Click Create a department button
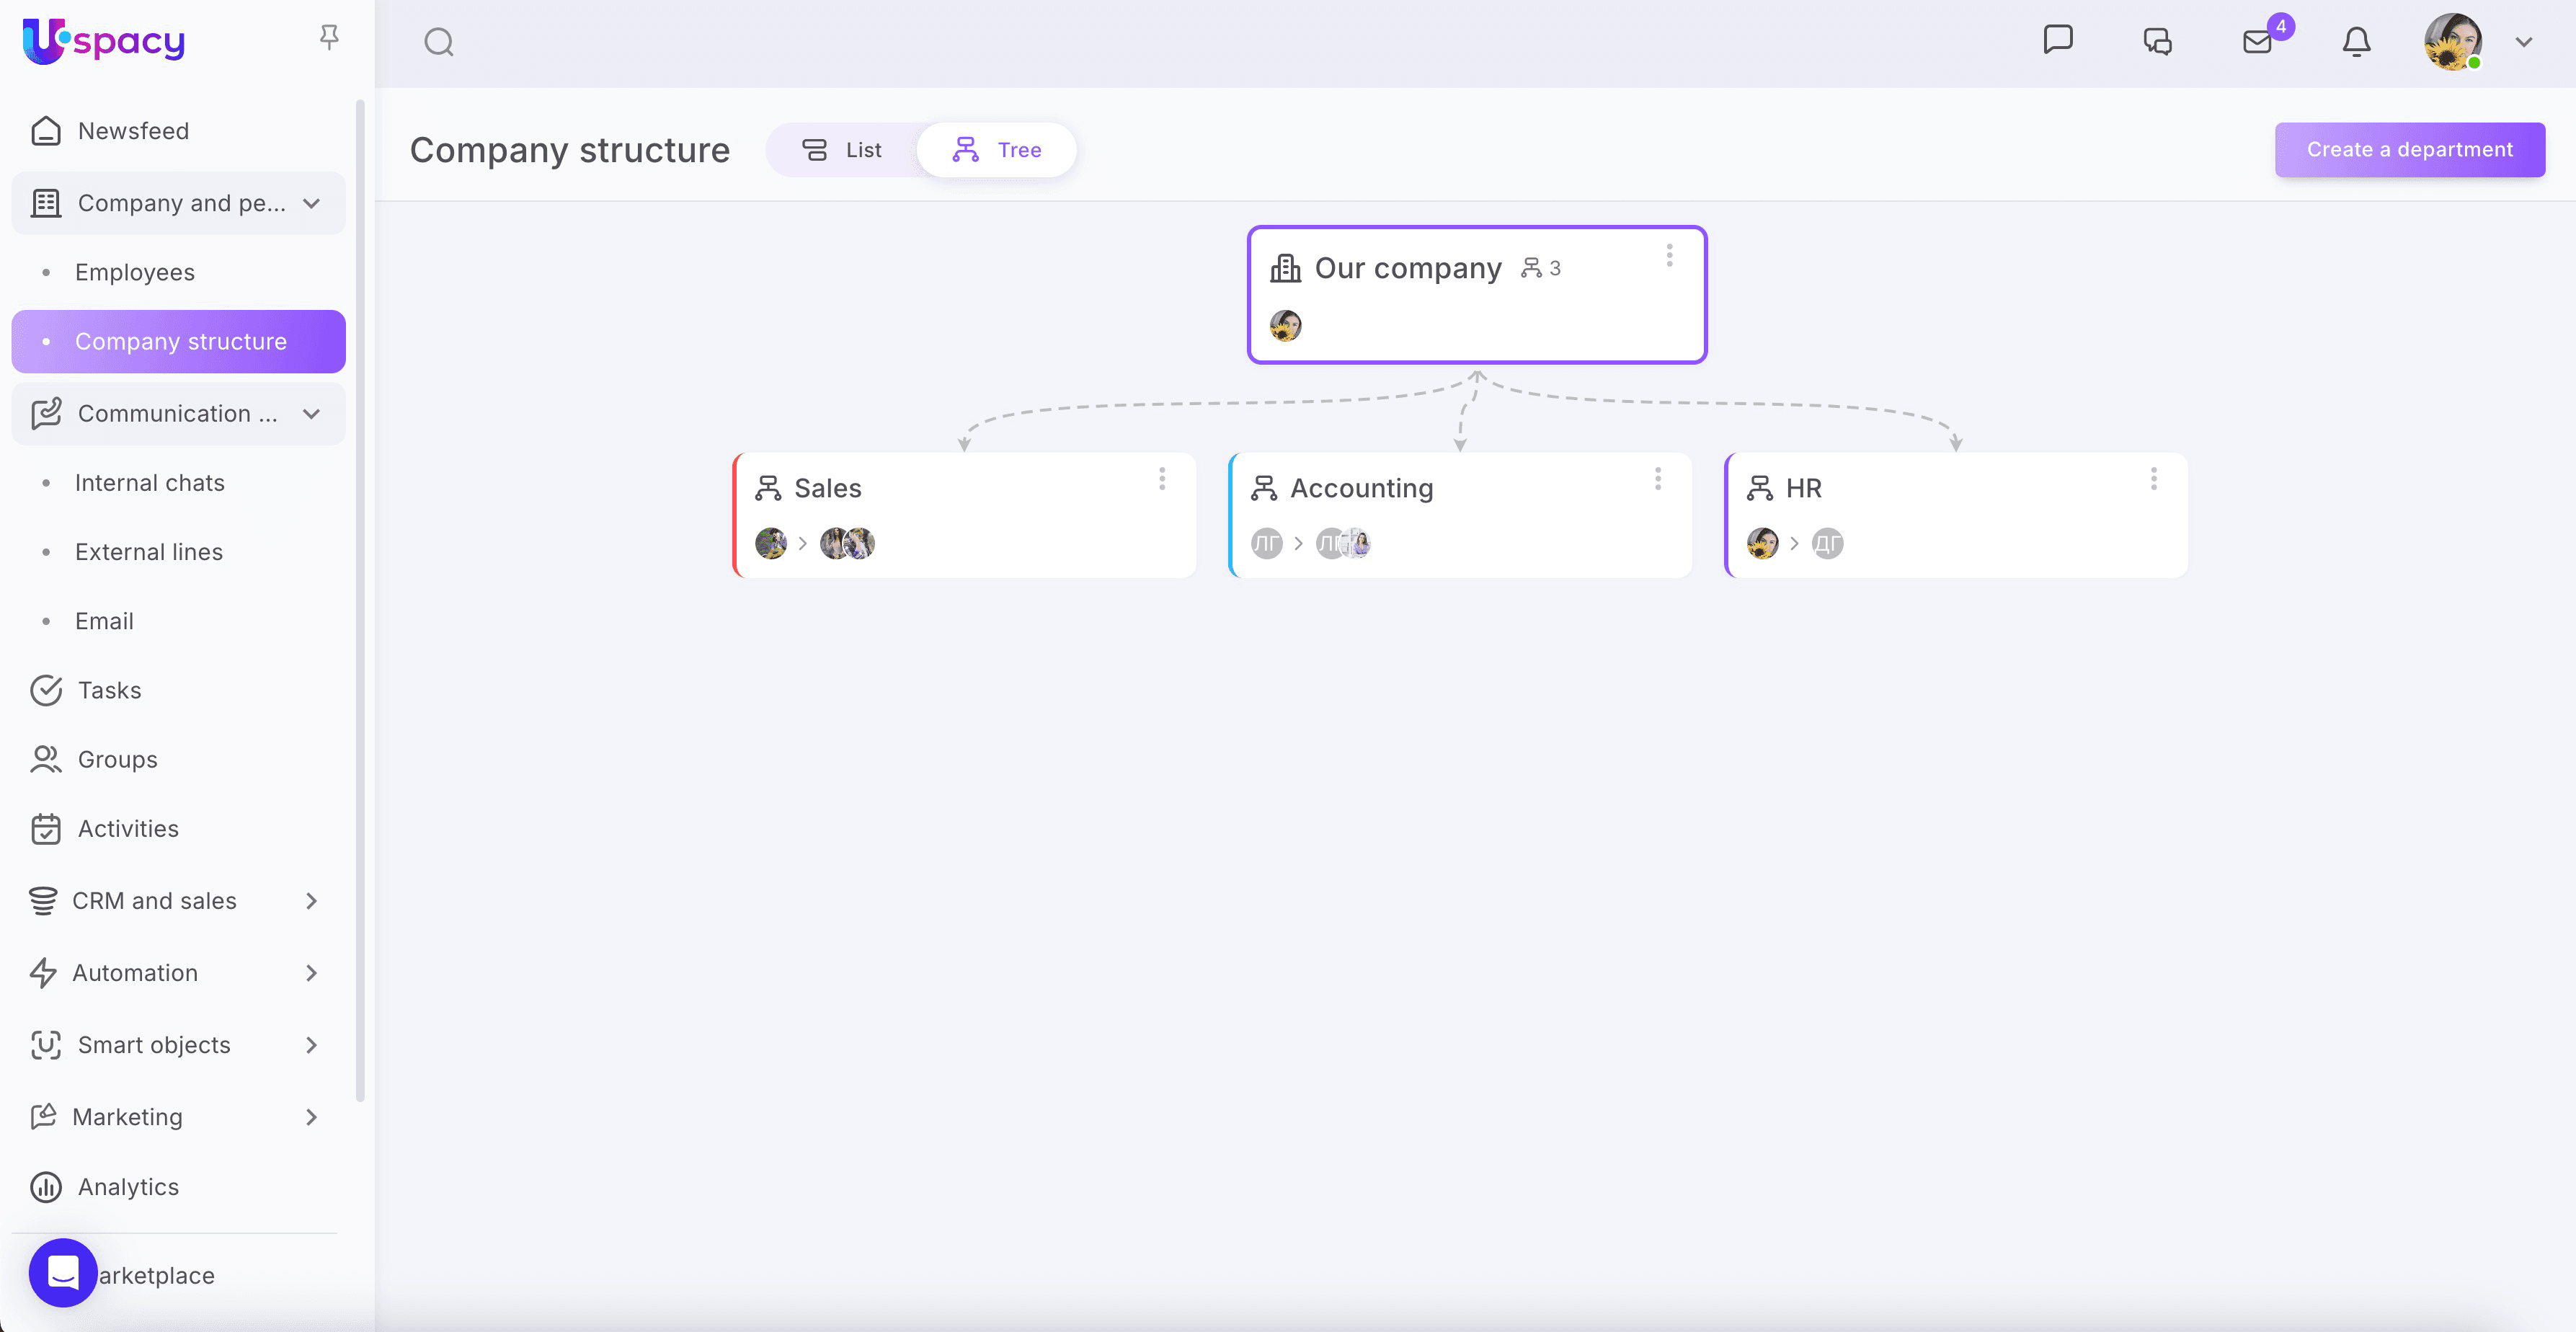The height and width of the screenshot is (1332, 2576). pyautogui.click(x=2409, y=150)
